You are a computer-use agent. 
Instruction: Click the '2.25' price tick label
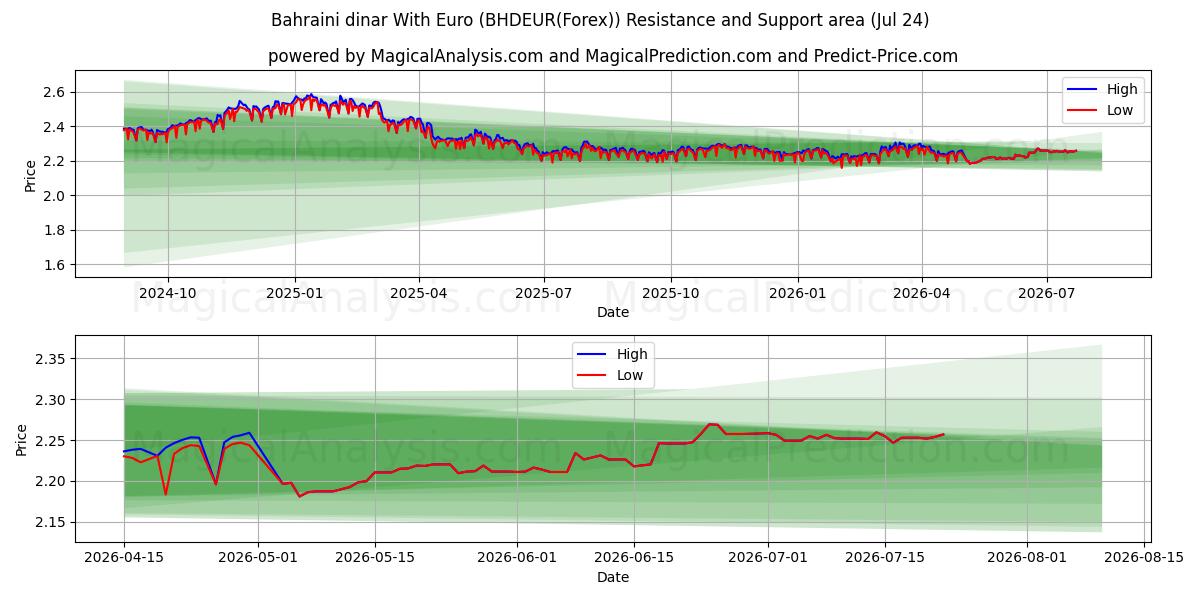[x=51, y=441]
